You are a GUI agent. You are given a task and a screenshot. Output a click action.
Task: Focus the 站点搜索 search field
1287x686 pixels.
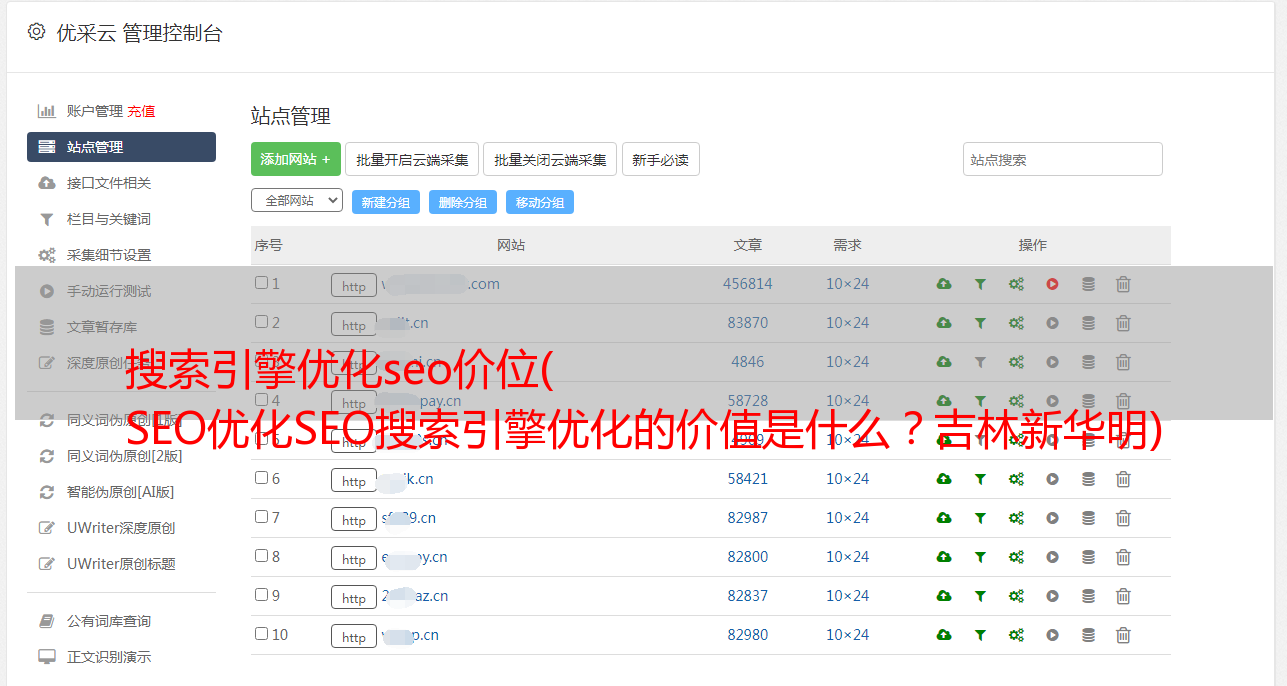pyautogui.click(x=1063, y=159)
